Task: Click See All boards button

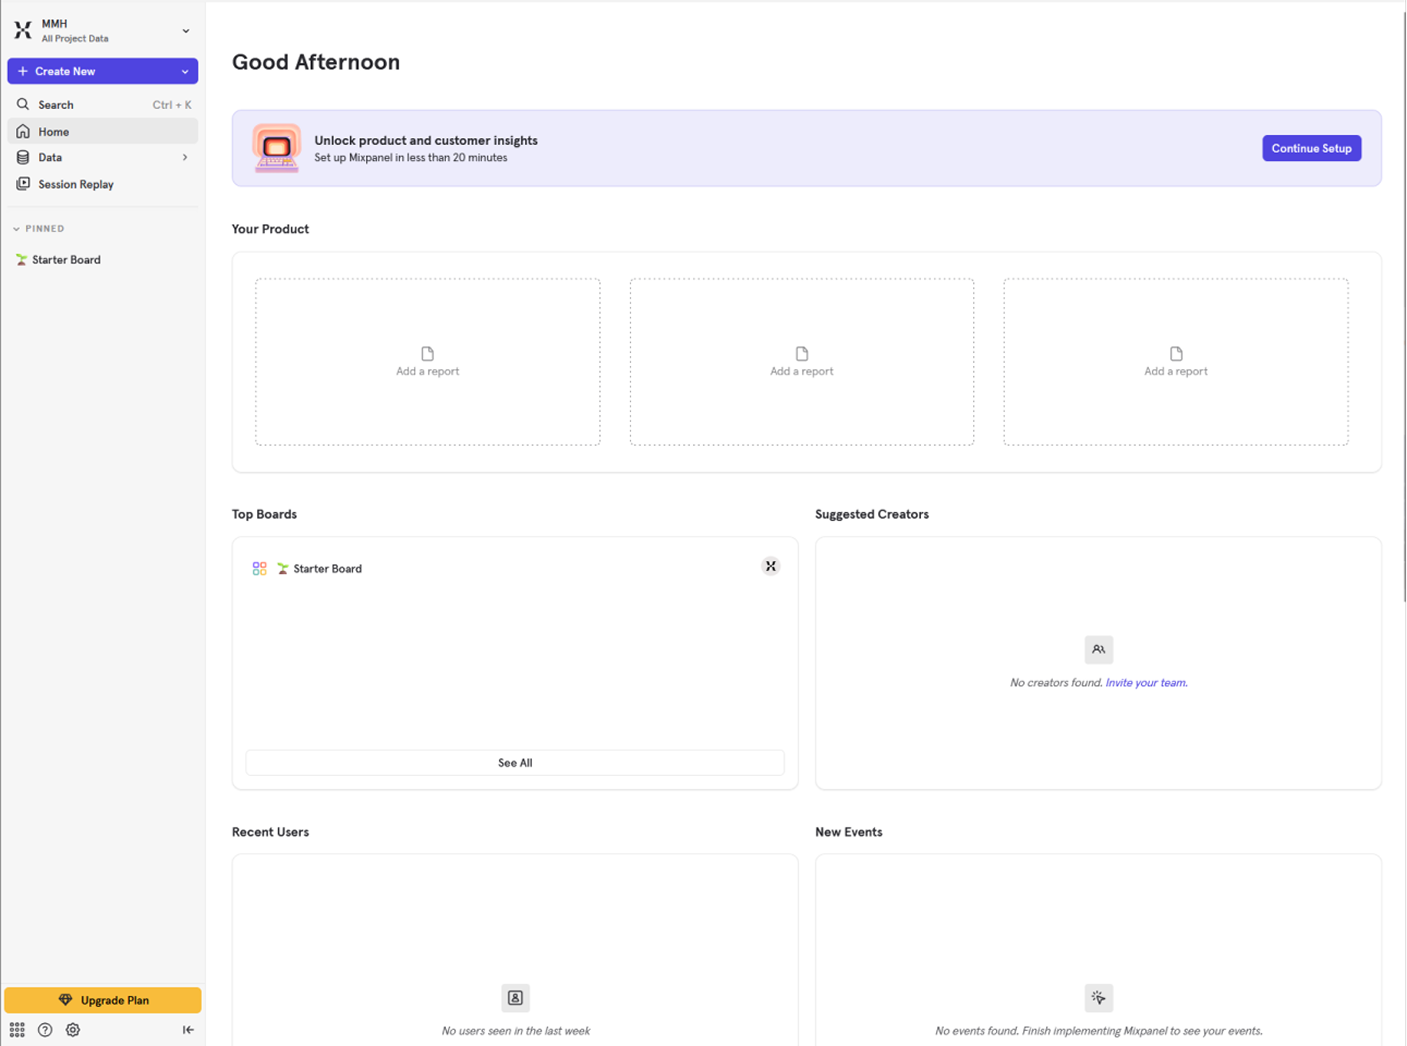Action: [515, 762]
